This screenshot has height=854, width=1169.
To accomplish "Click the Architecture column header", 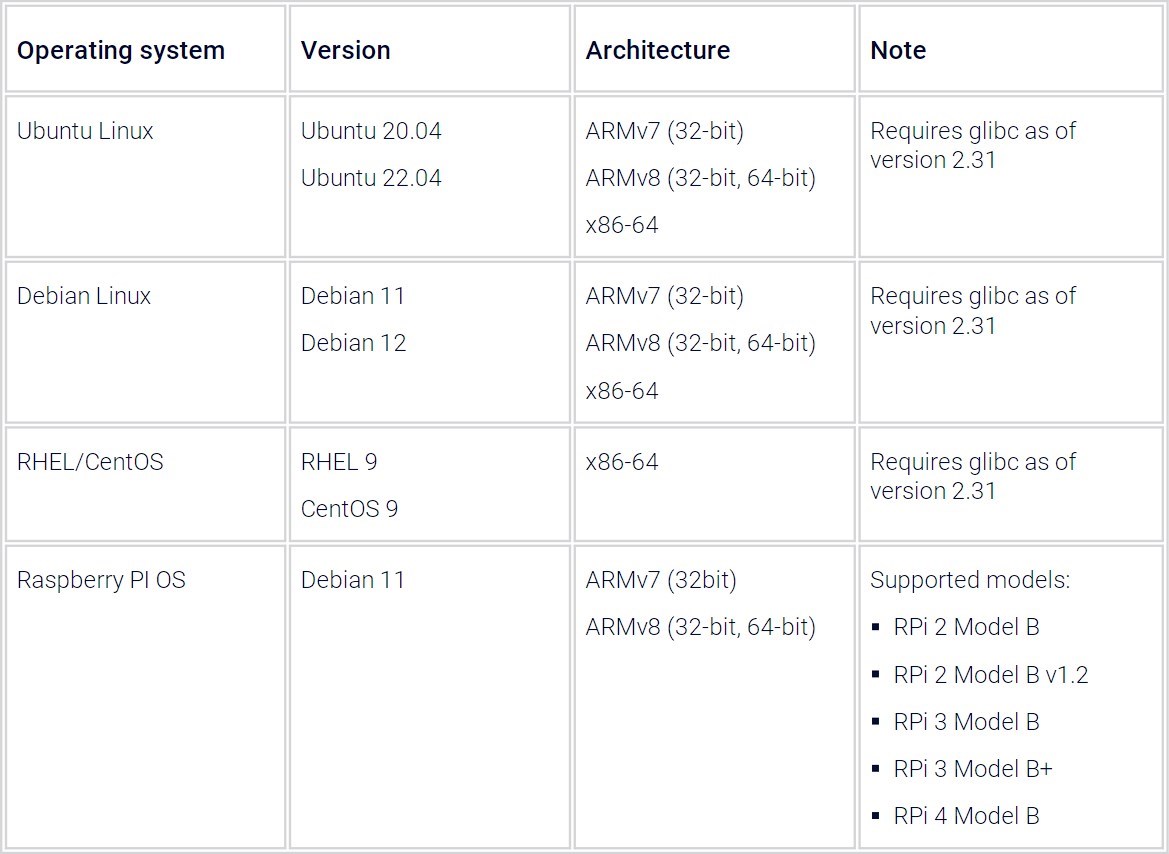I will 657,50.
